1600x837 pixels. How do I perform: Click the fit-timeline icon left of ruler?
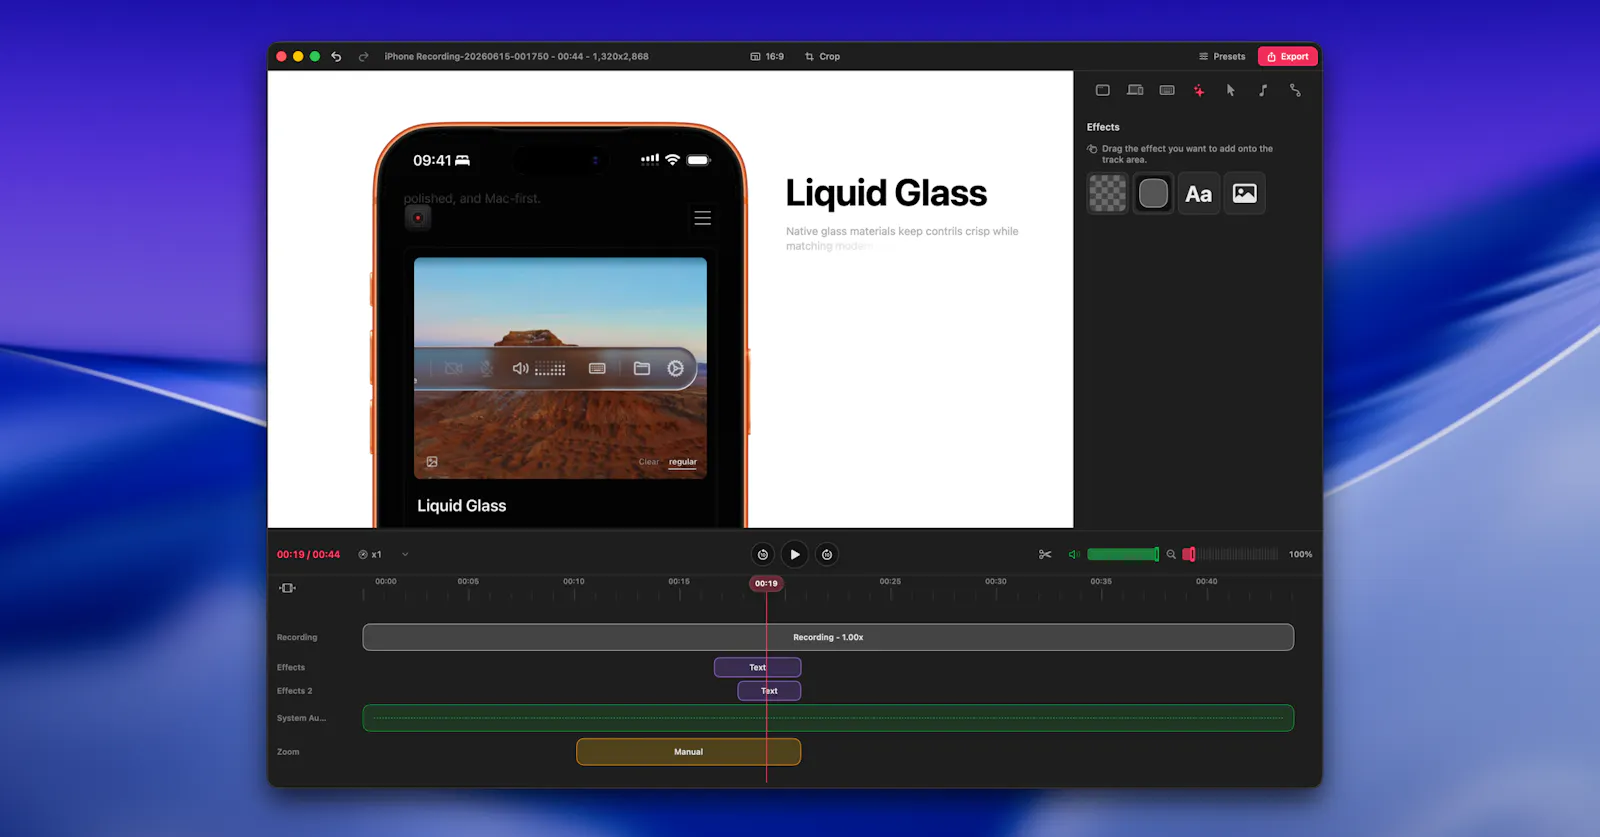(287, 588)
